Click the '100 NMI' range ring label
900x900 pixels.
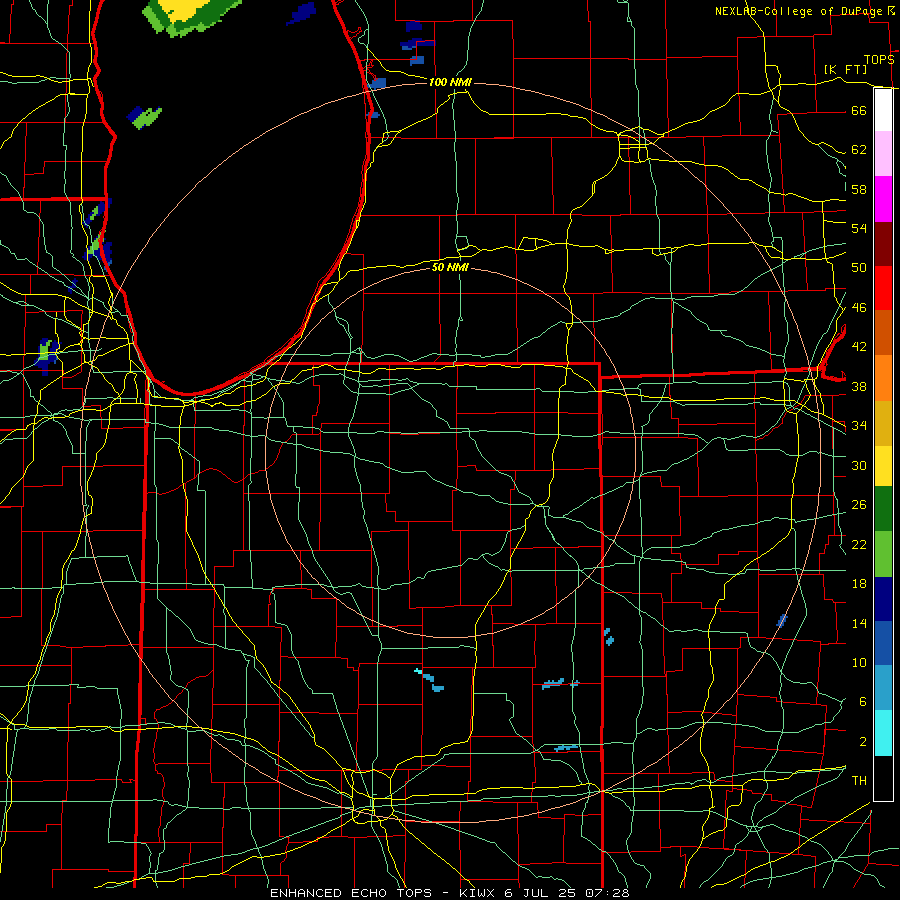pyautogui.click(x=450, y=82)
